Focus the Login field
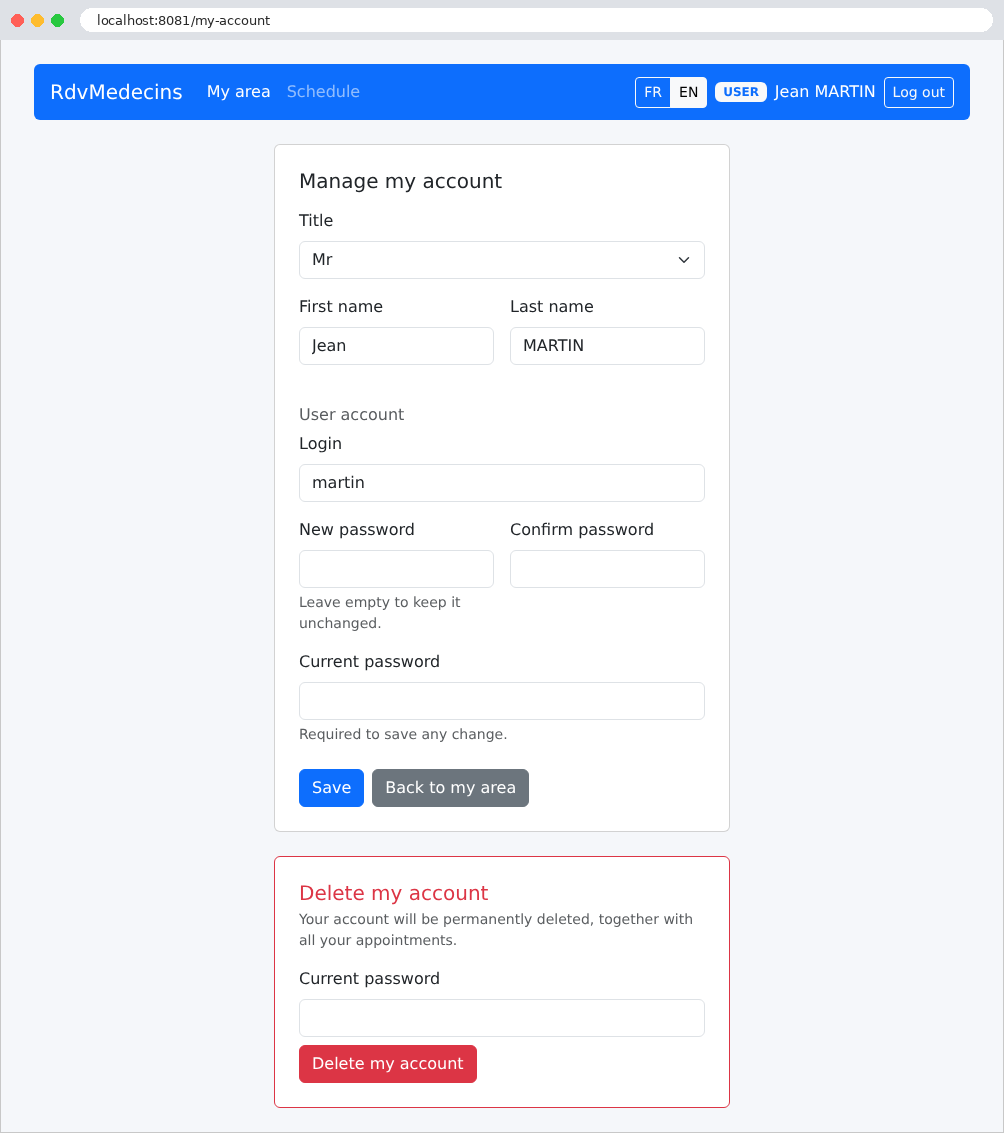This screenshot has height=1133, width=1004. pyautogui.click(x=502, y=483)
